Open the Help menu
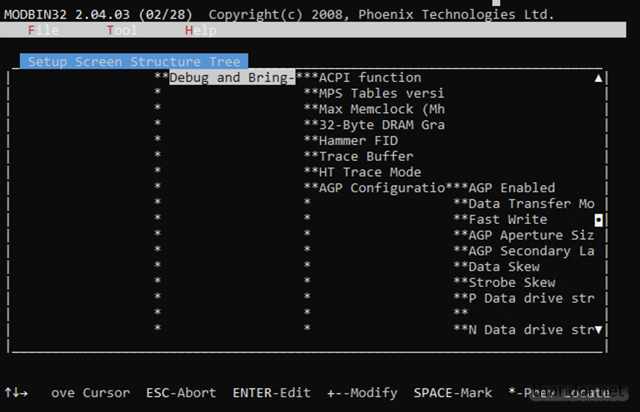Screen dimensions: 640x412 pos(200,30)
